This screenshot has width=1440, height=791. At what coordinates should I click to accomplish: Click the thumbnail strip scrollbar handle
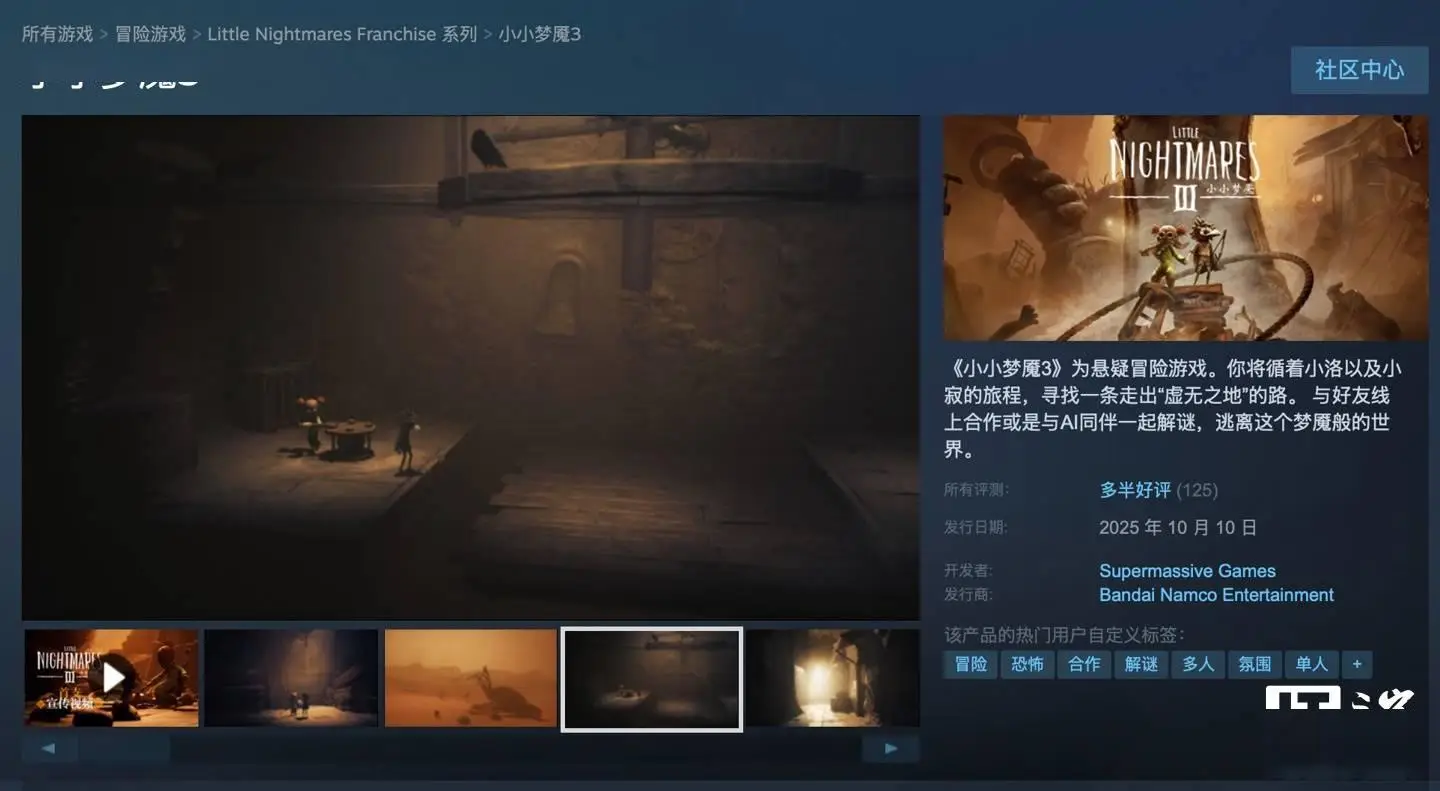coord(124,748)
